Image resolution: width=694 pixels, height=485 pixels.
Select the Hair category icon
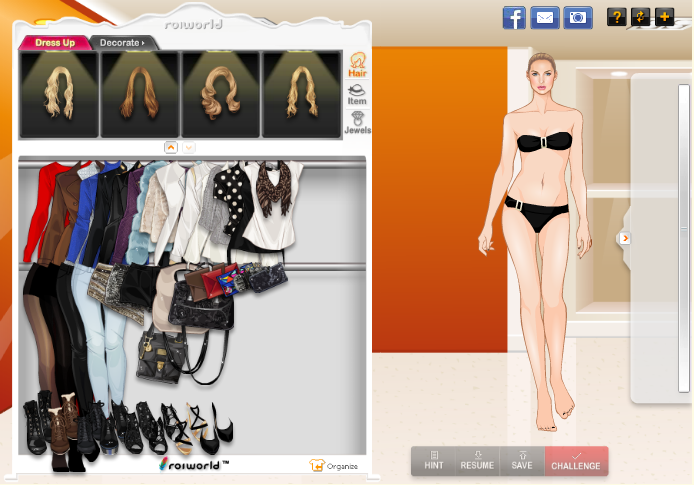click(357, 64)
